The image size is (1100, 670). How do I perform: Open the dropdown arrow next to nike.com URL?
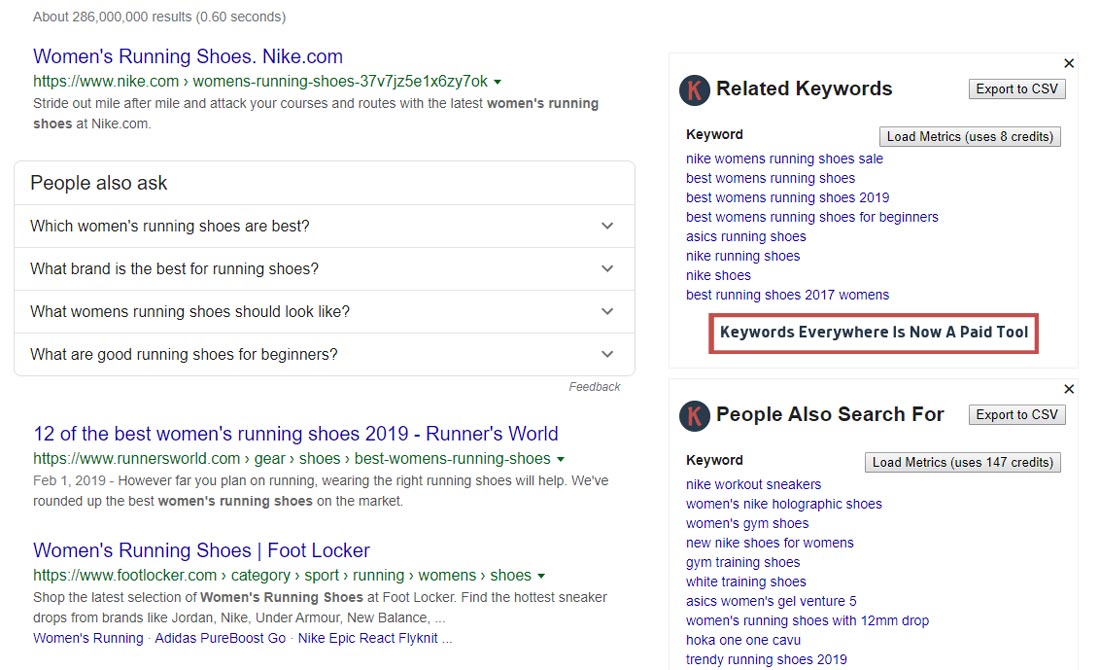pyautogui.click(x=497, y=82)
